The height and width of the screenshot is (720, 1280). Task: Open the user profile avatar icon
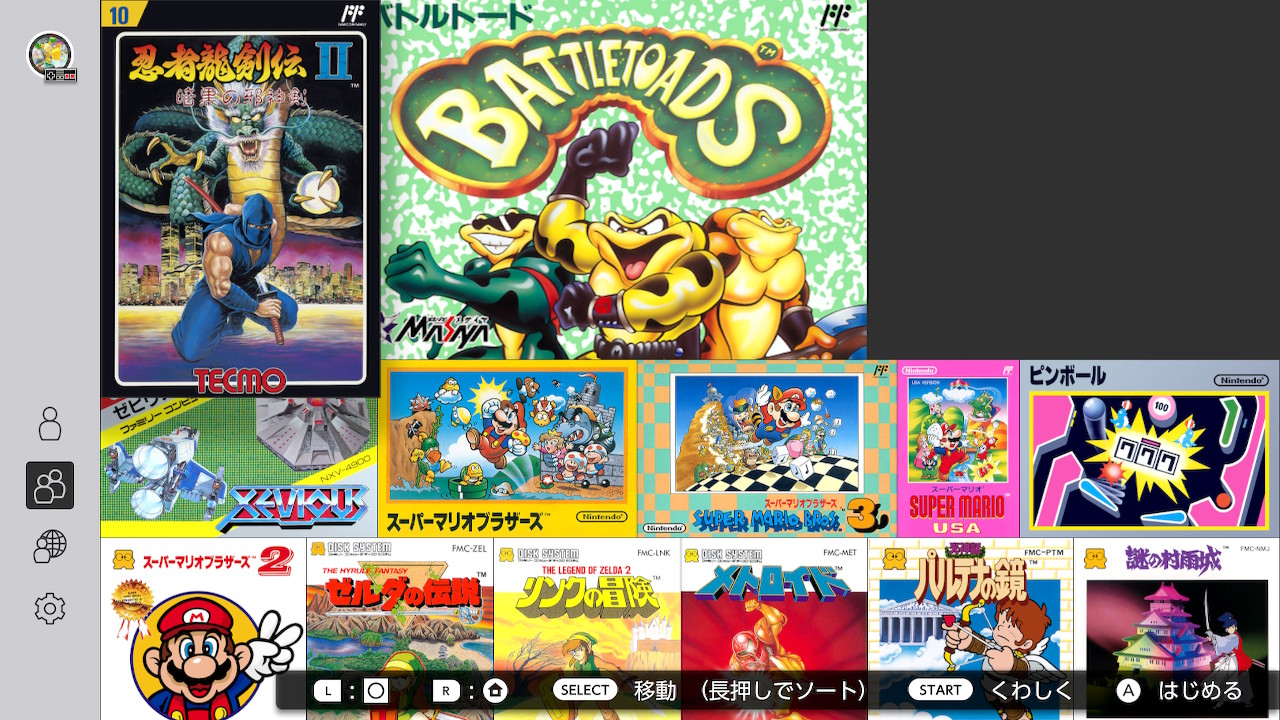pyautogui.click(x=50, y=54)
